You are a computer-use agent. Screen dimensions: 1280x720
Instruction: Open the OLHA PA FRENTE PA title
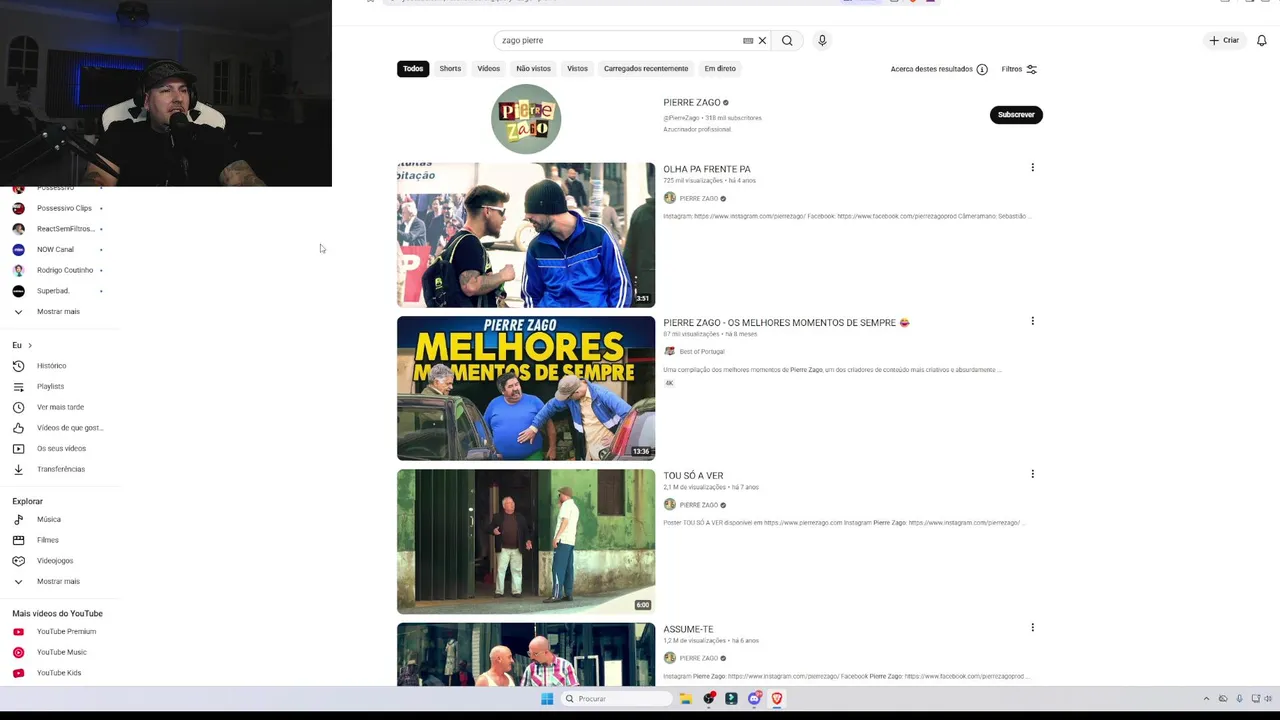point(707,169)
